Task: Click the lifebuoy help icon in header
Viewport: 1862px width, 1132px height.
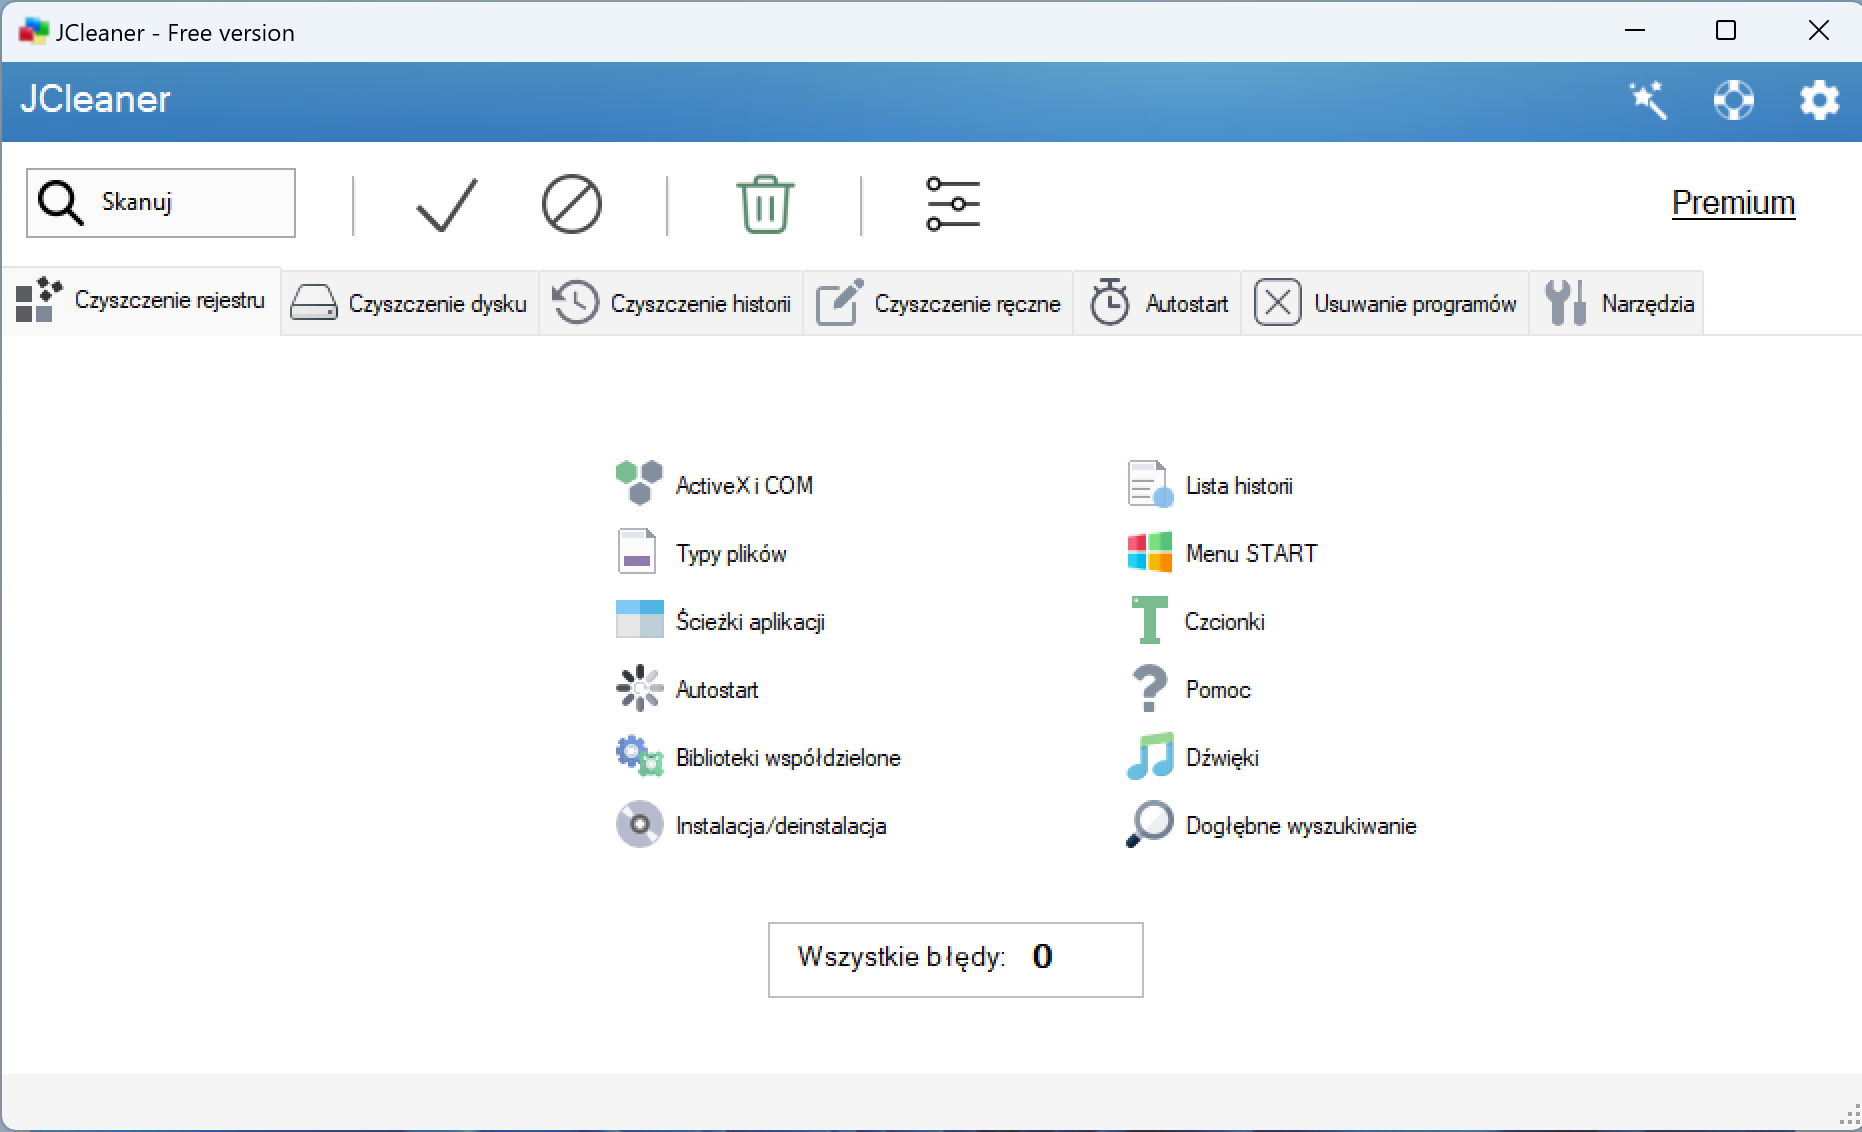Action: click(1734, 100)
